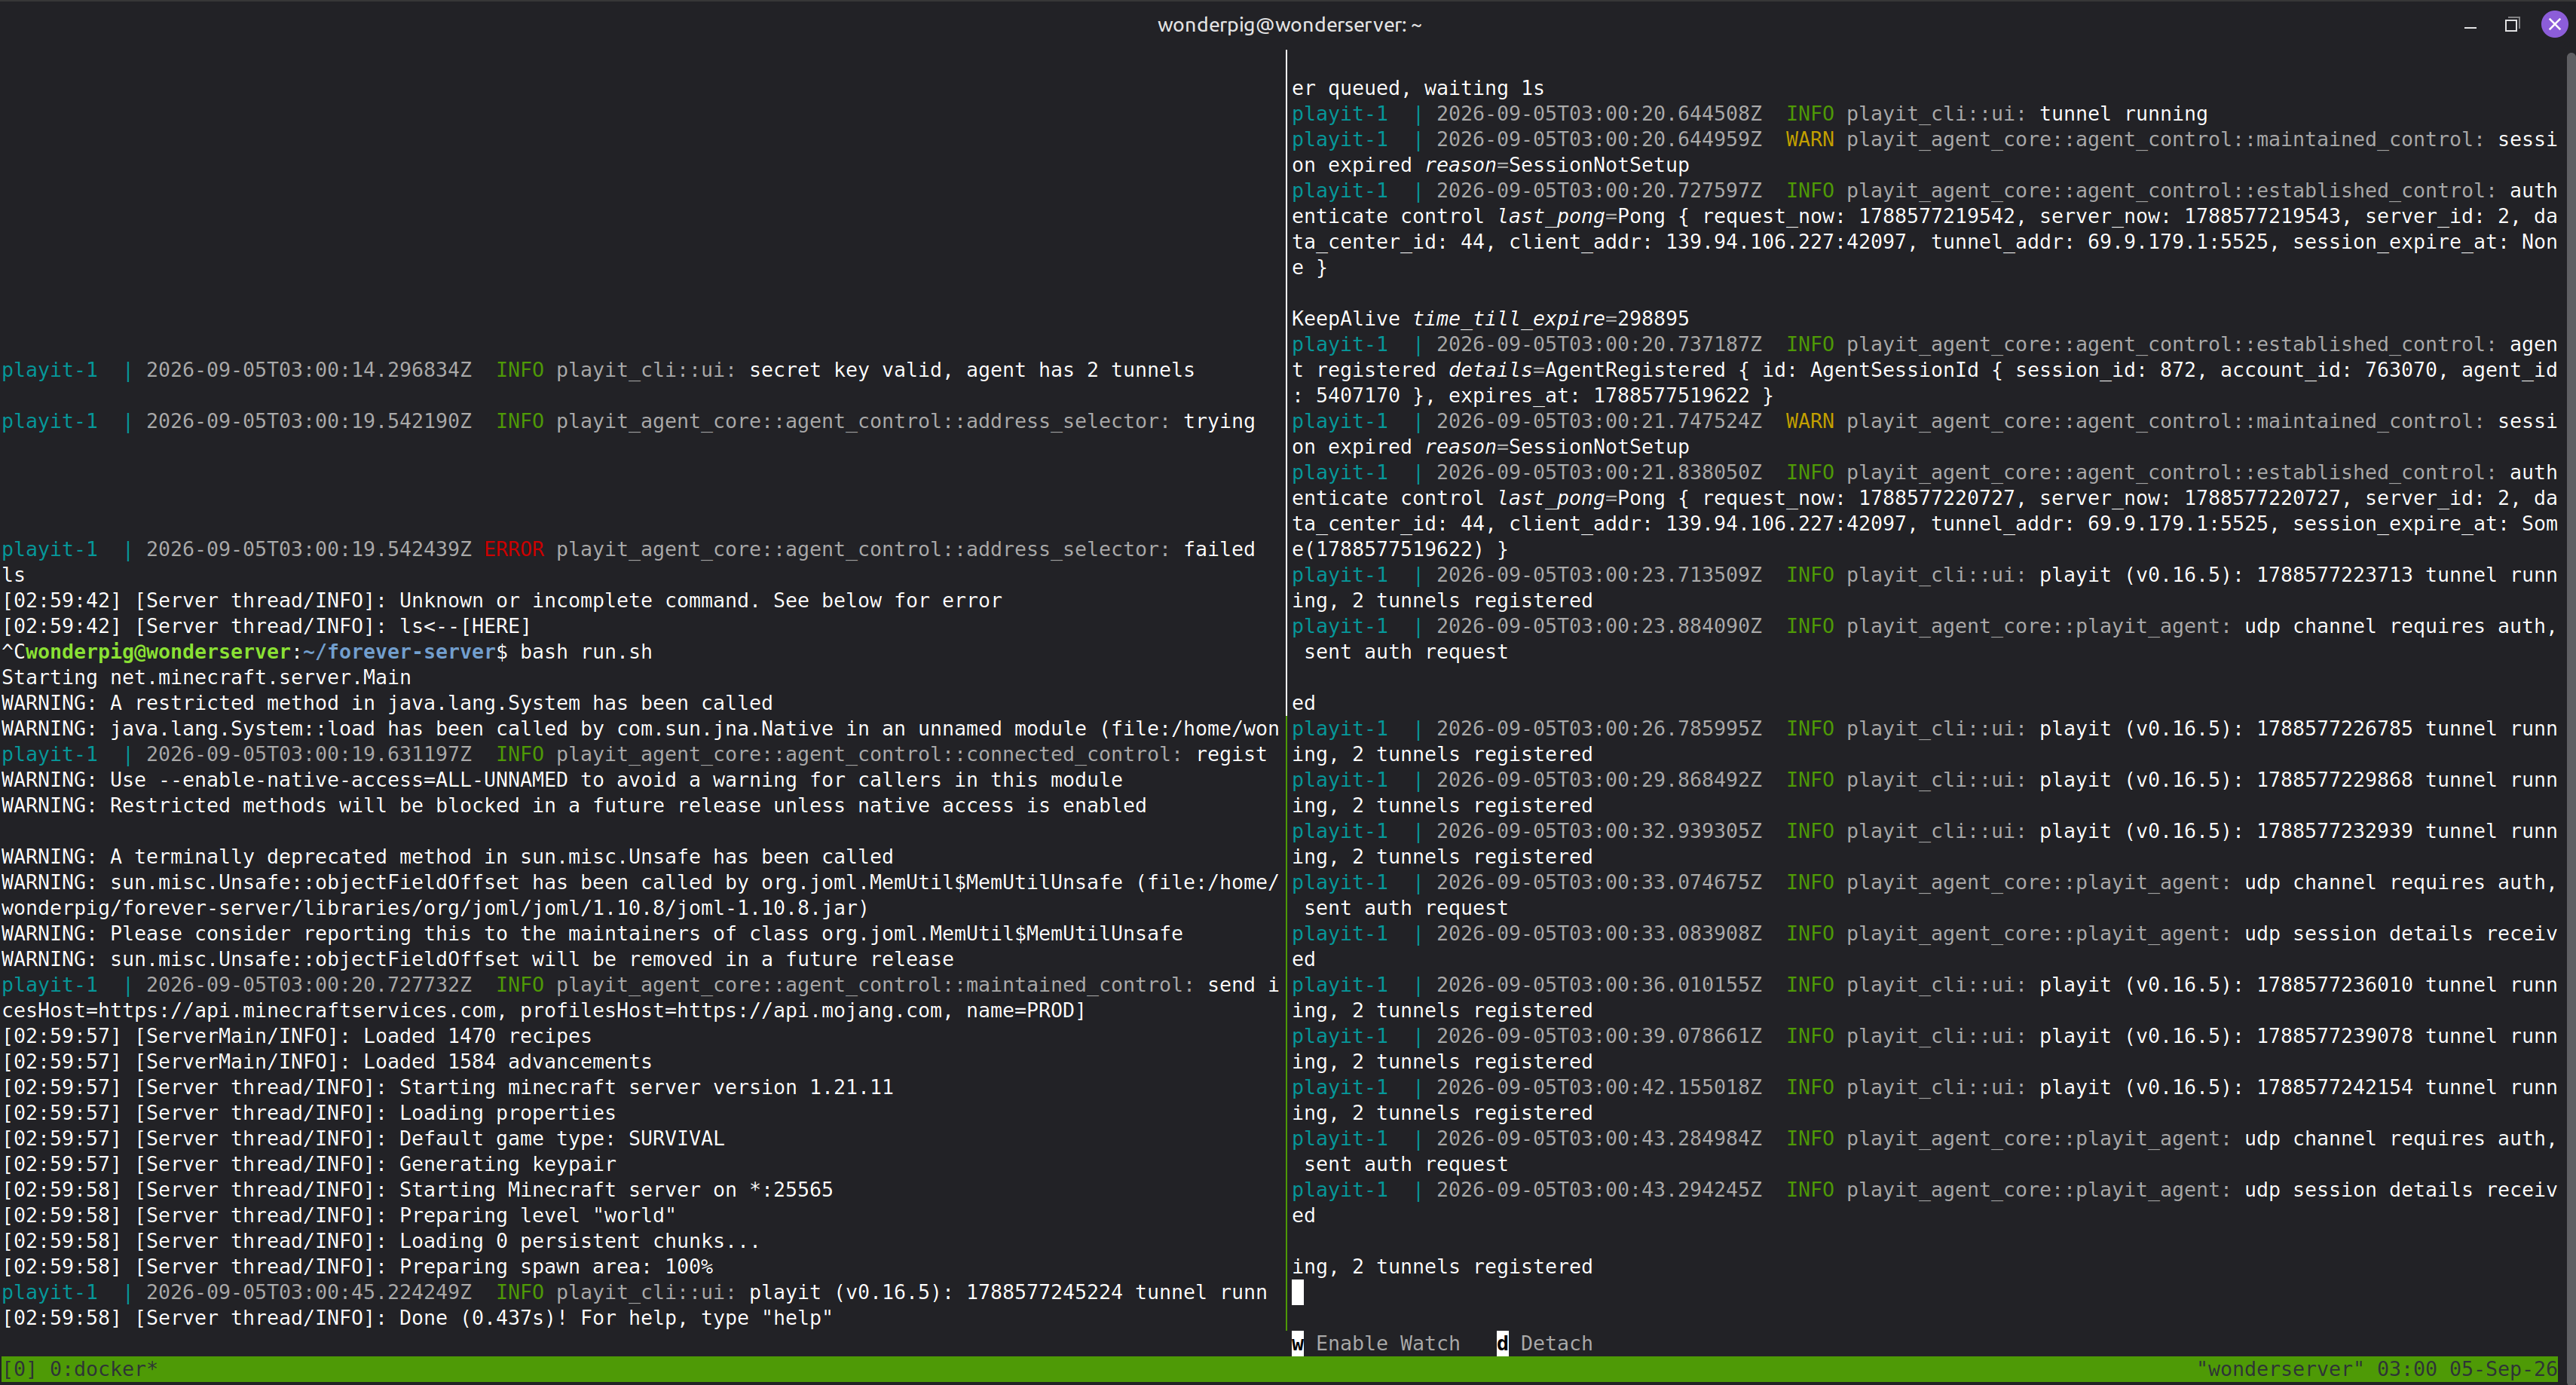The image size is (2576, 1385).
Task: Click the cursor block in right pane
Action: (1297, 1292)
